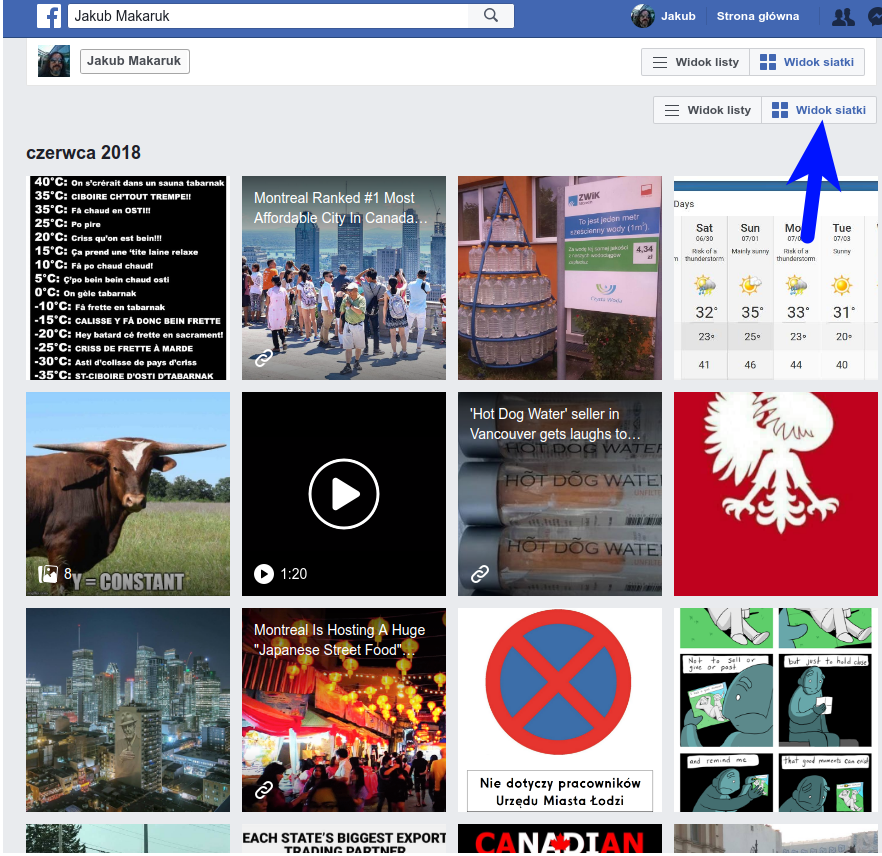Open the white eagle on red tile
882x856 pixels.
[x=776, y=494]
